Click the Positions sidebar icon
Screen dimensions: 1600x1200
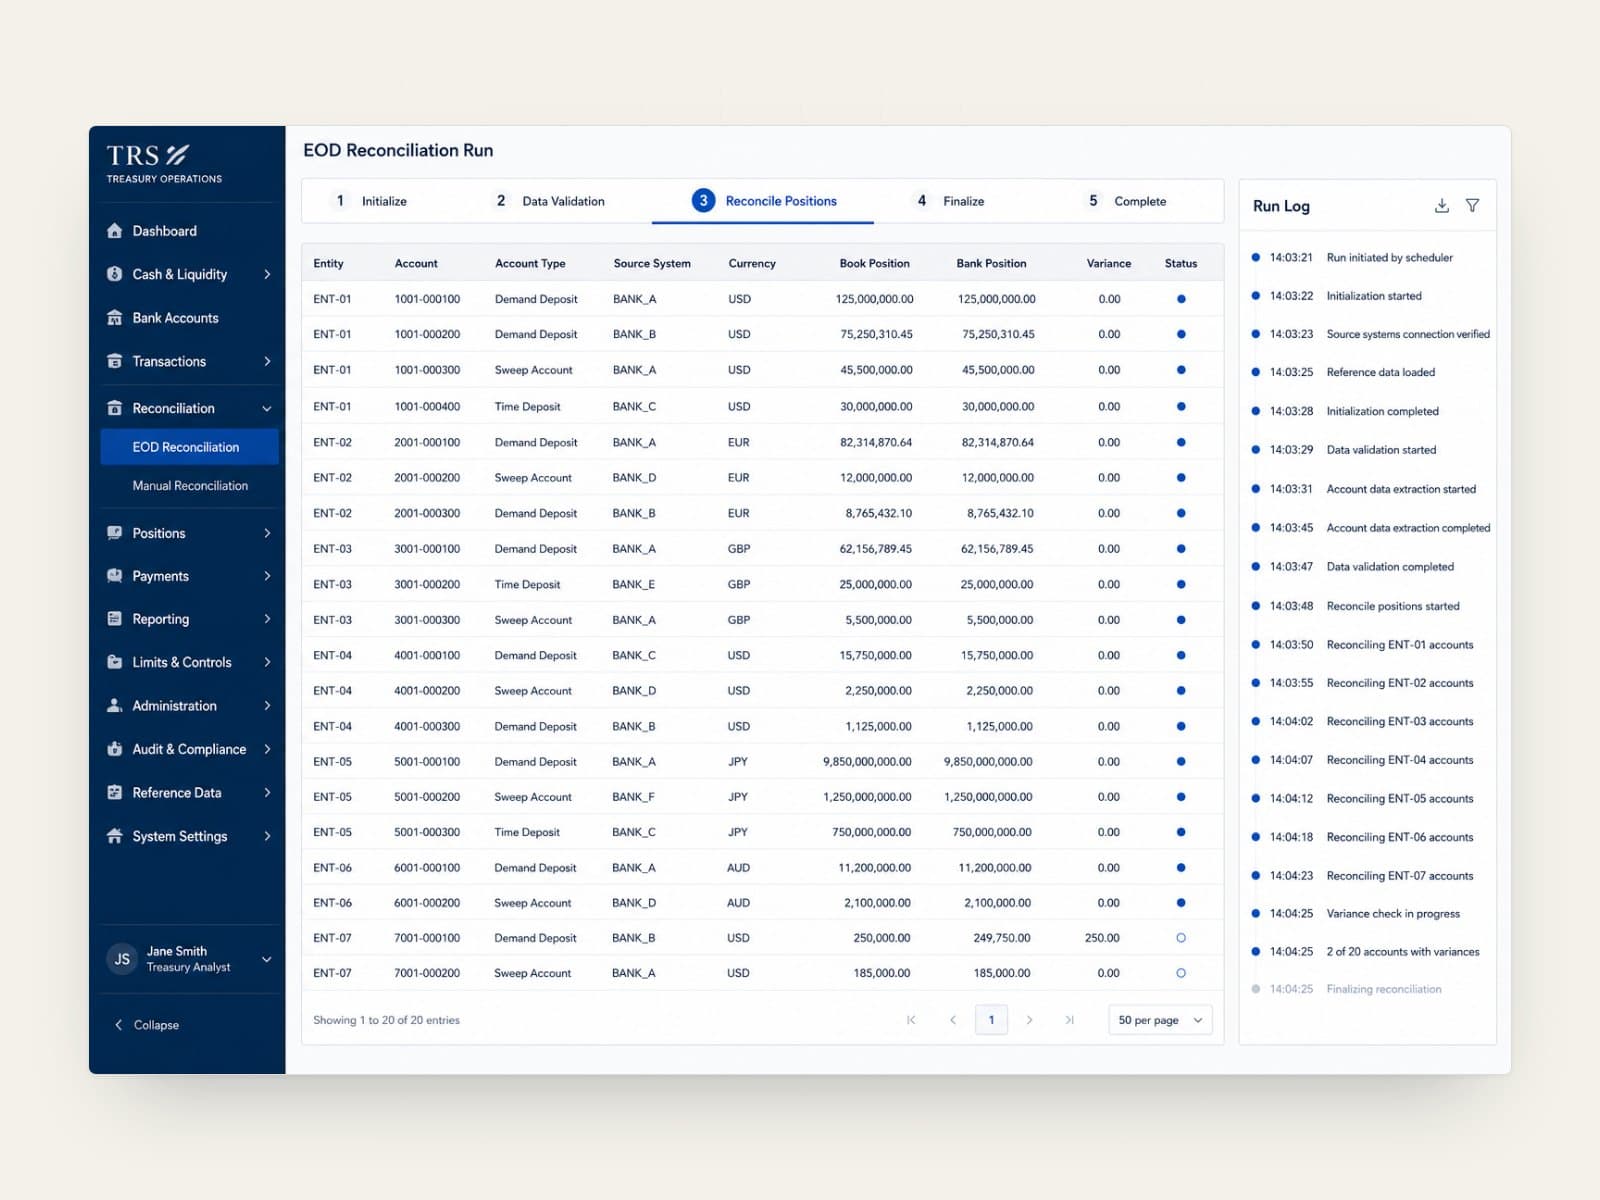tap(115, 533)
